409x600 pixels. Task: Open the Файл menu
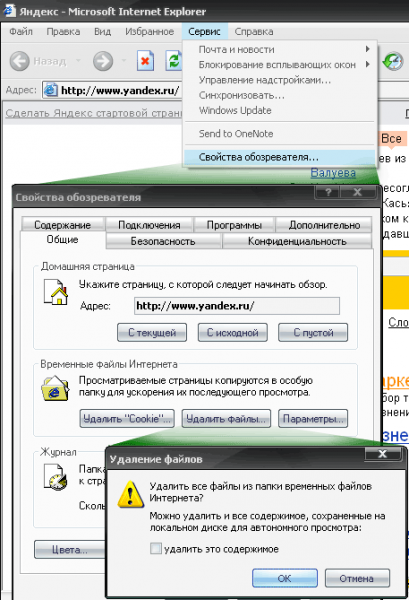(21, 31)
